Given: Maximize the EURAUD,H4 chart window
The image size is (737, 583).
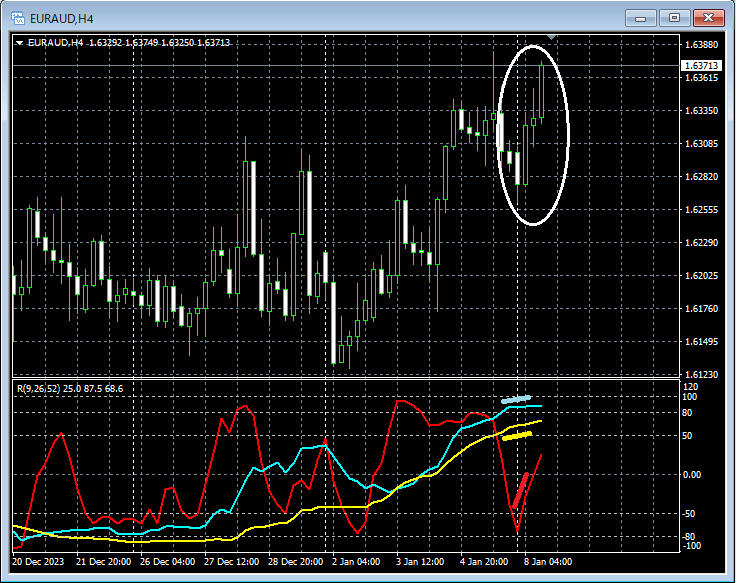Looking at the screenshot, I should click(674, 18).
